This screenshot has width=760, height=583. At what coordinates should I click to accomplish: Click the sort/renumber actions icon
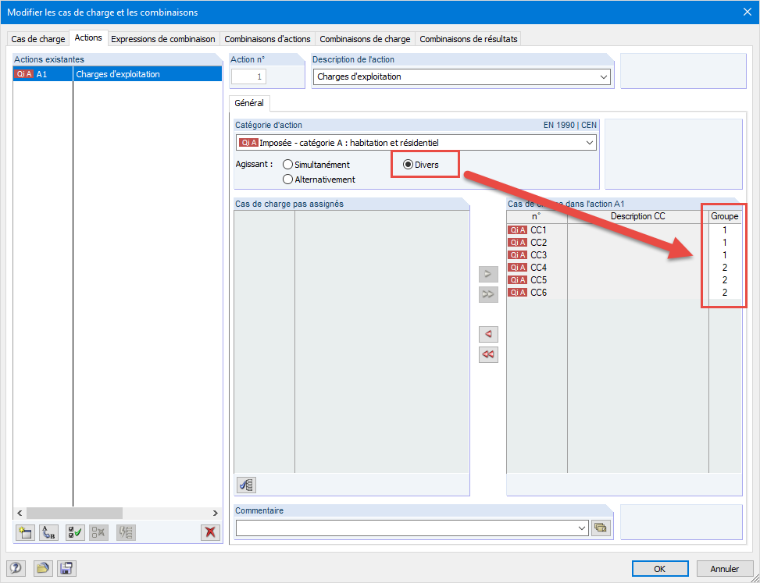(49, 533)
